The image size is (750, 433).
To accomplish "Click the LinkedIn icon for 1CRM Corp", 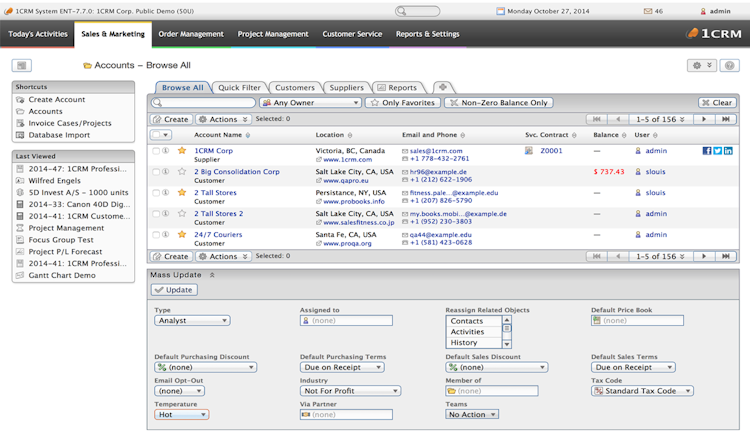I will coord(728,151).
